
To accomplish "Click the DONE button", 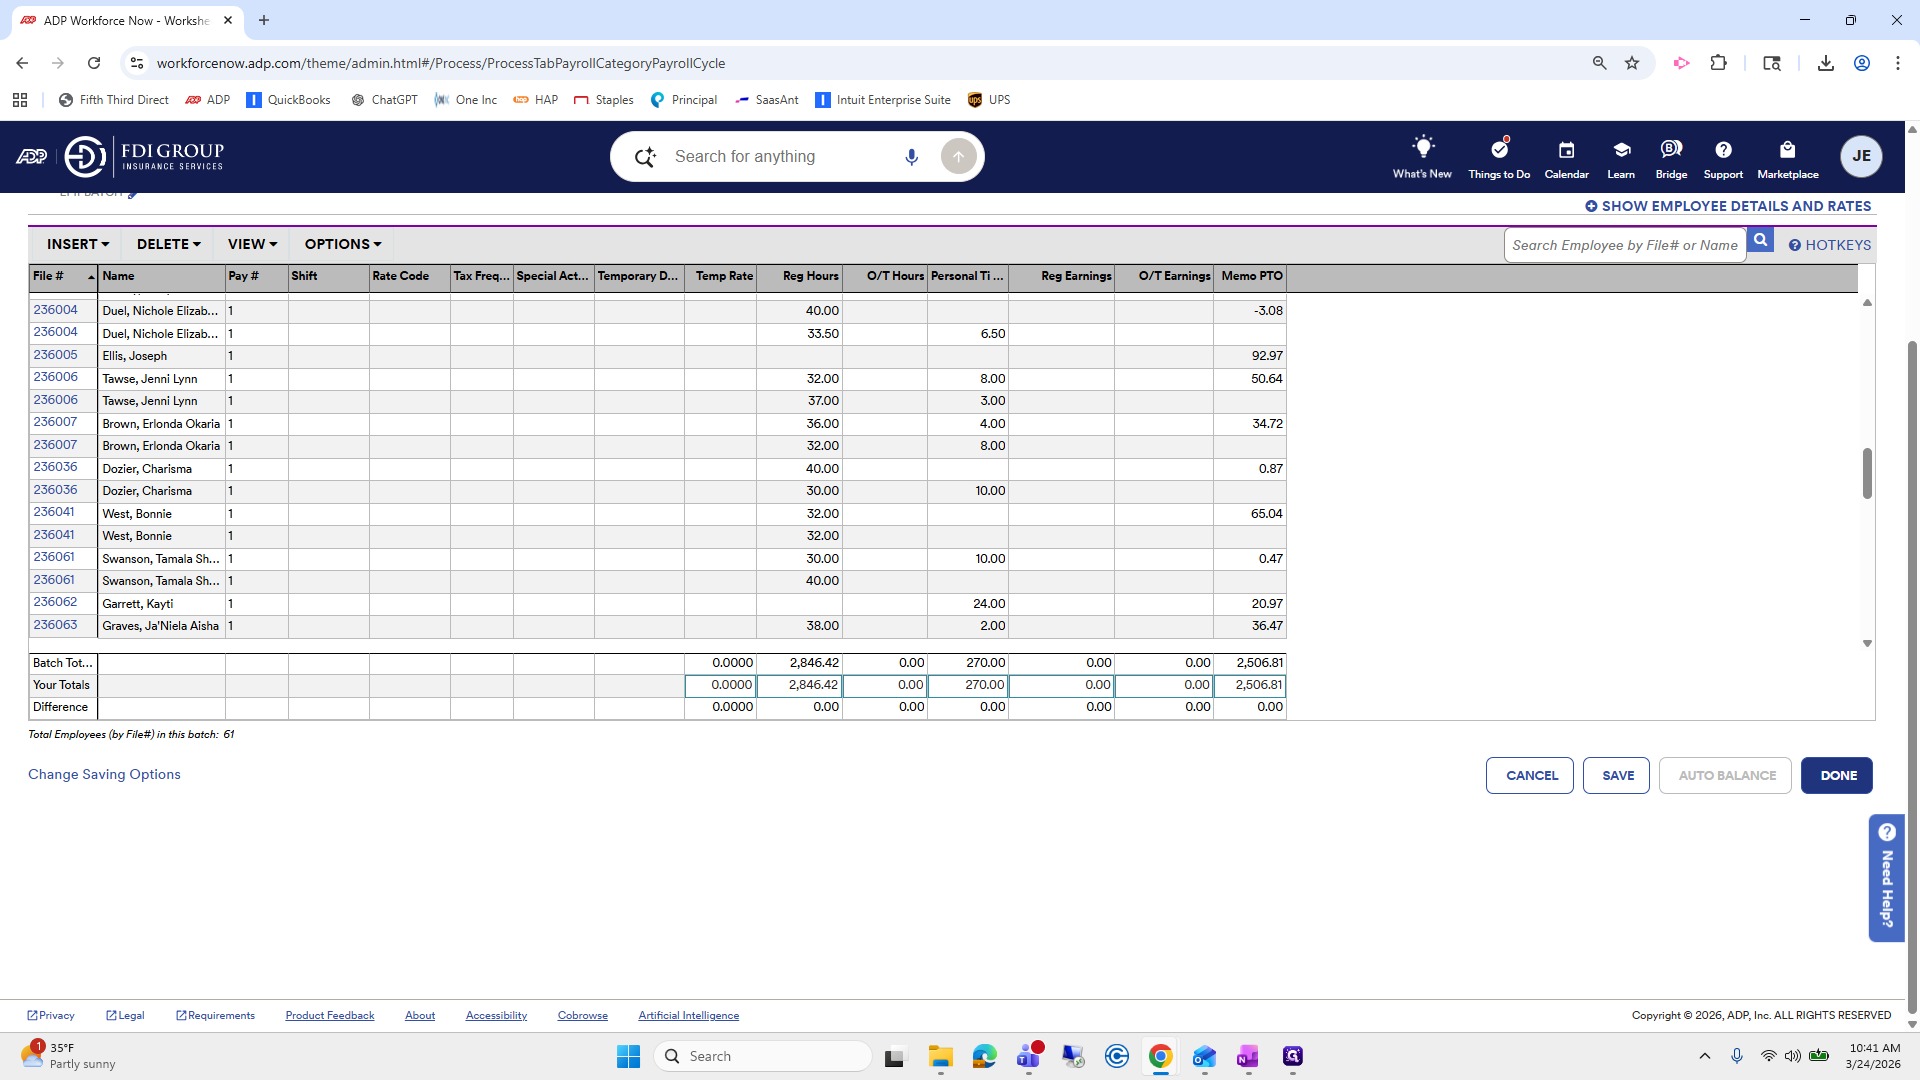I will [x=1837, y=776].
